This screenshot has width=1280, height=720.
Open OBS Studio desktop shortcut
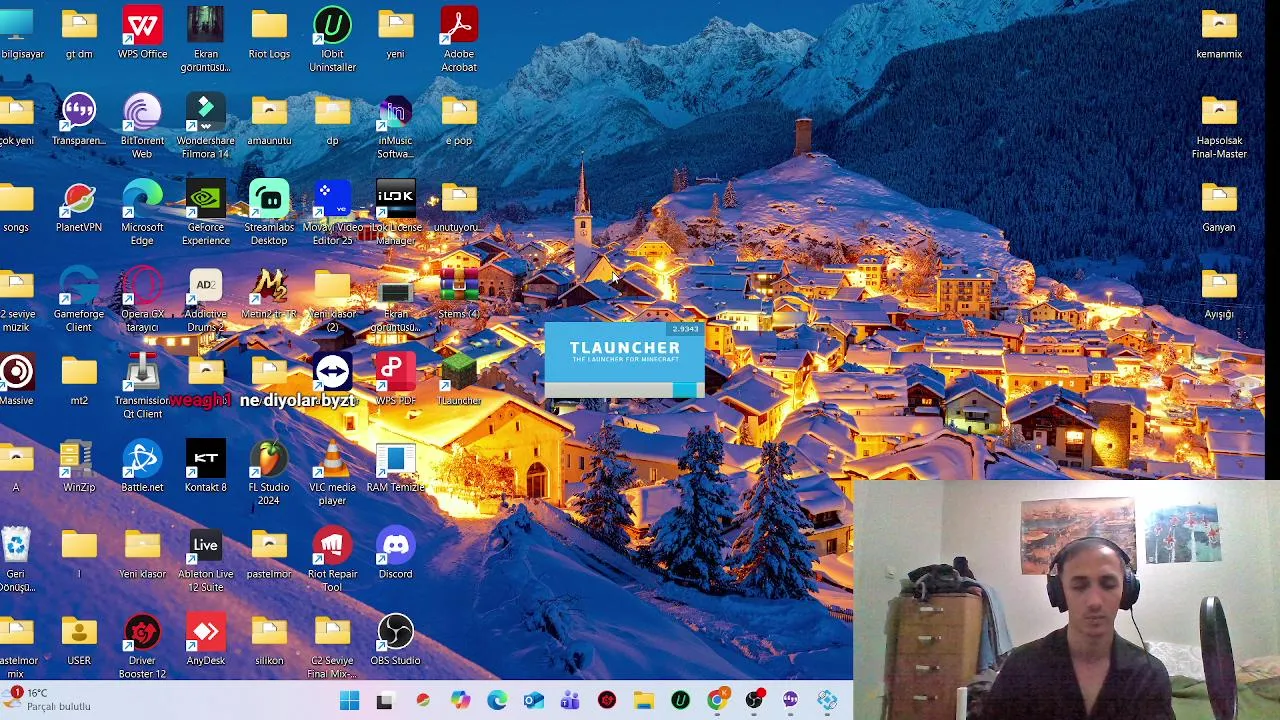(x=395, y=641)
